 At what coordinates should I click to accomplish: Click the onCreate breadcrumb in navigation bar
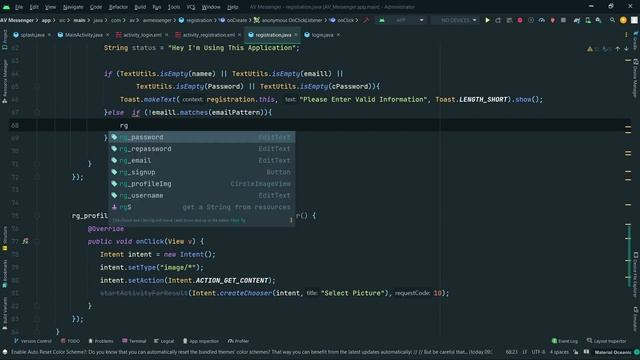[x=233, y=20]
